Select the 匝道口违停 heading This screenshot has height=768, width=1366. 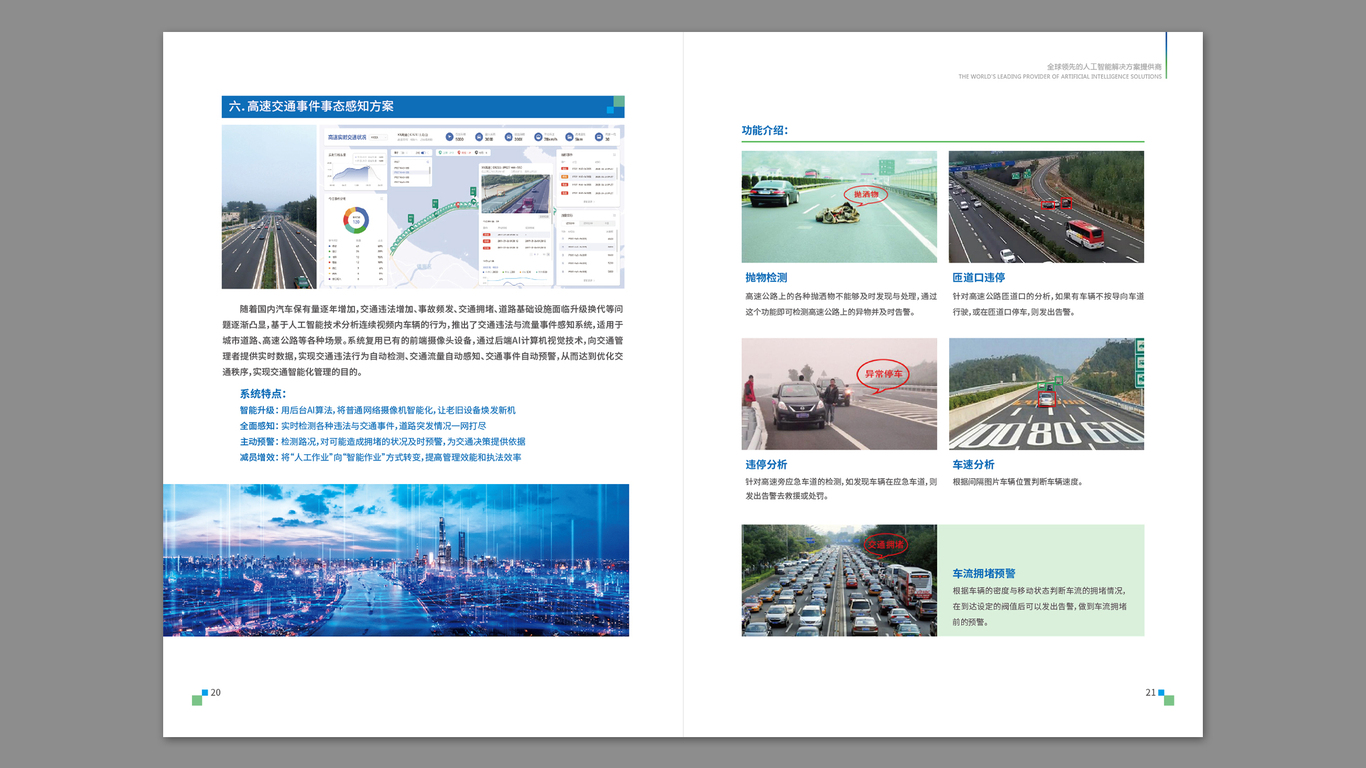(979, 277)
